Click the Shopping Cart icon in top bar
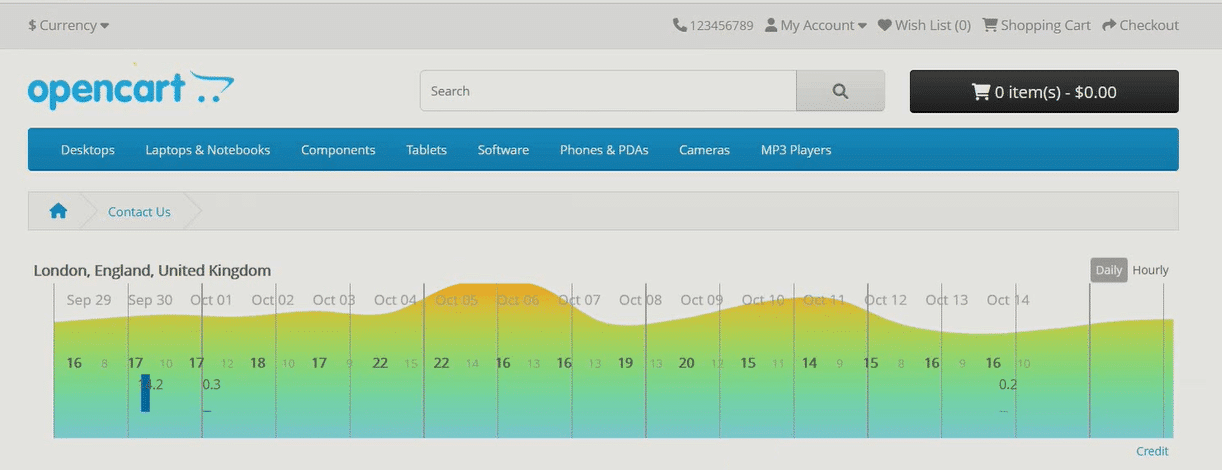 (x=990, y=25)
